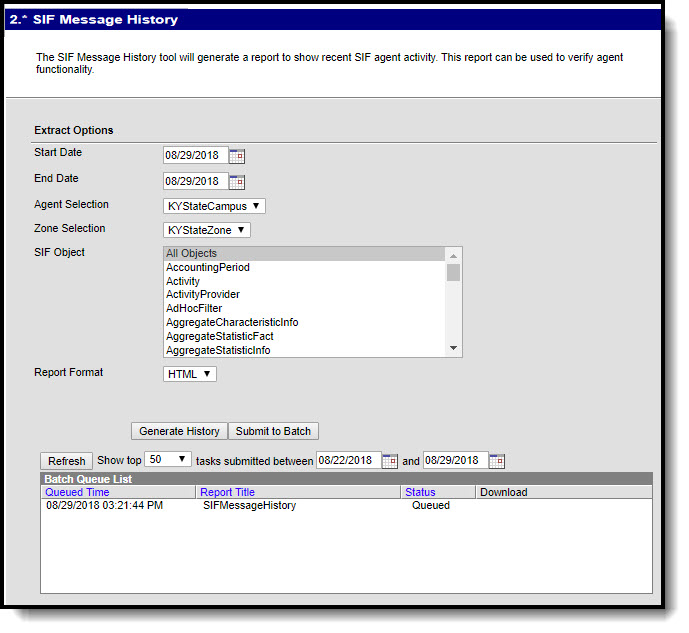This screenshot has height=633, width=689.
Task: Click the SIFMessageHistory report title
Action: pyautogui.click(x=250, y=505)
